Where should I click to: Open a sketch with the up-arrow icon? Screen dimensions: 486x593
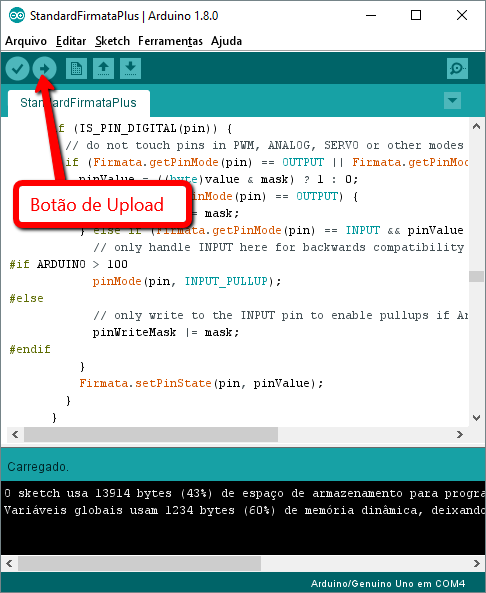[x=103, y=69]
